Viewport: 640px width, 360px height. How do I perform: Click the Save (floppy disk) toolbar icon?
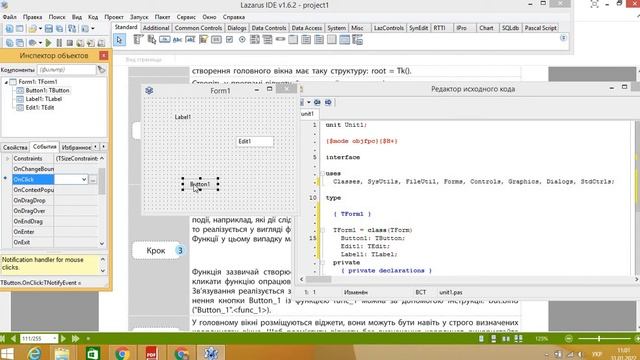click(49, 29)
